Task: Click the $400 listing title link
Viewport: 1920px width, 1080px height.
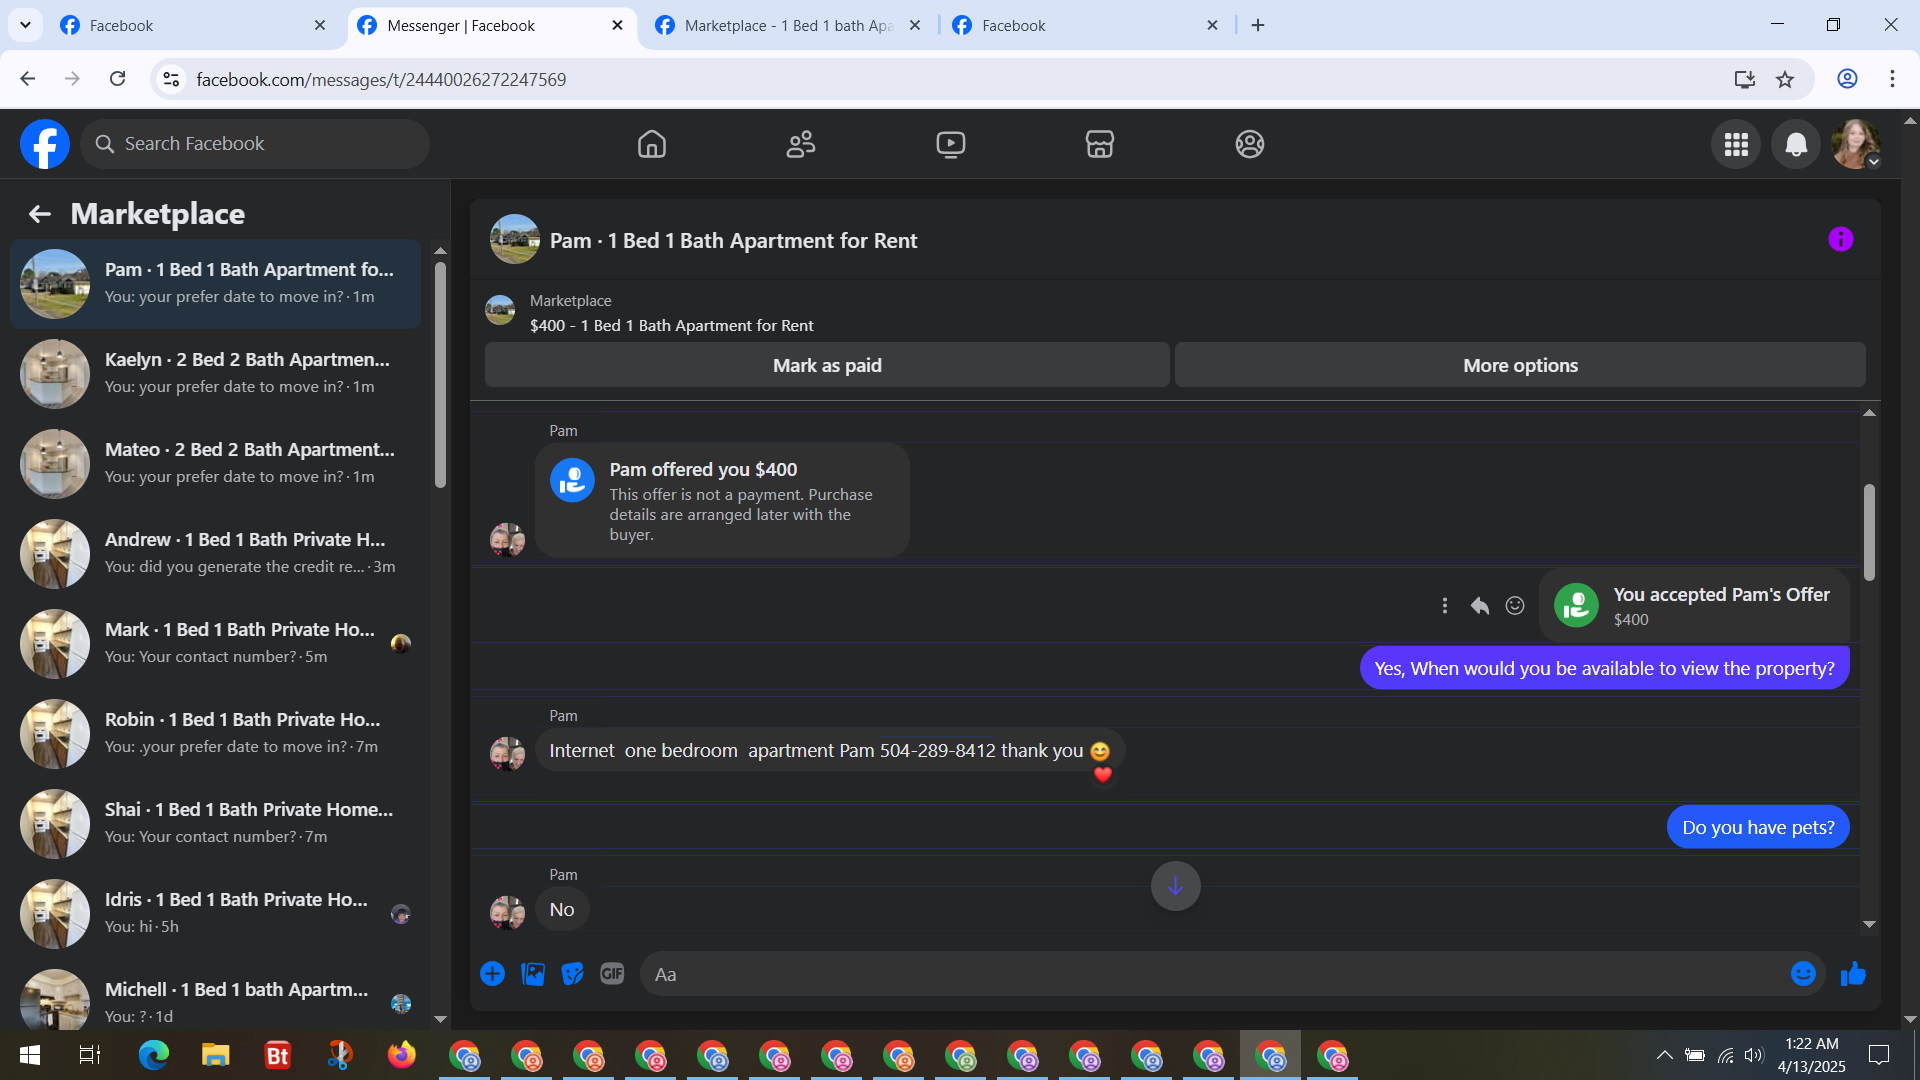Action: [671, 326]
